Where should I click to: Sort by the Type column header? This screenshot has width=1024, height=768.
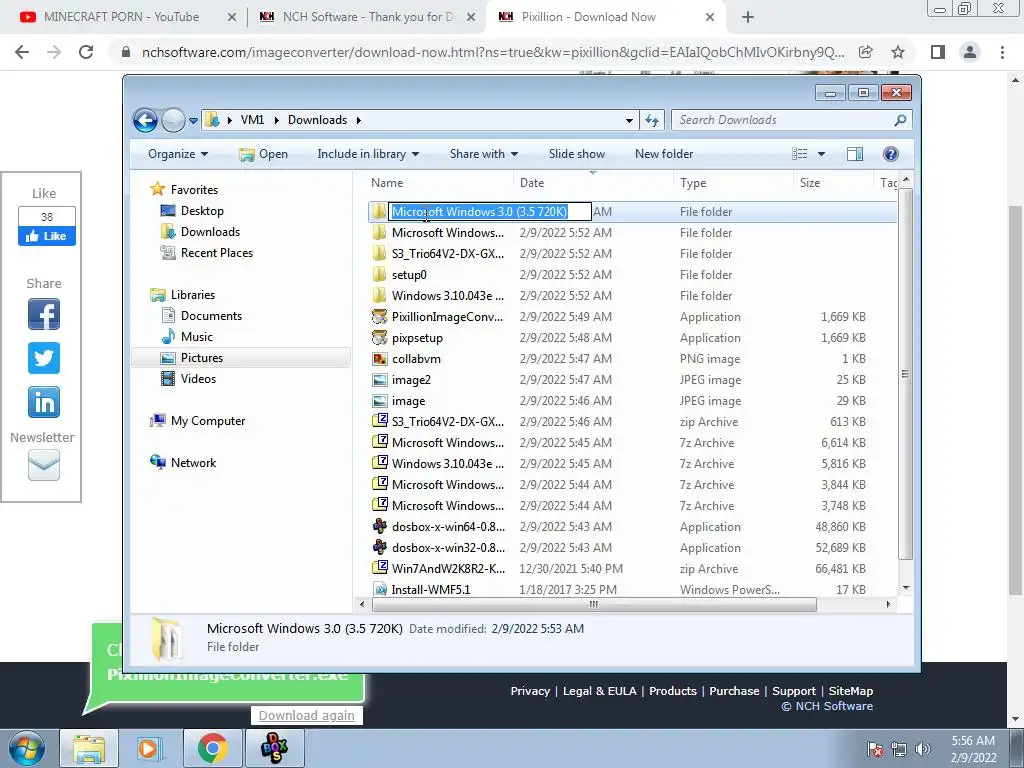(x=693, y=184)
